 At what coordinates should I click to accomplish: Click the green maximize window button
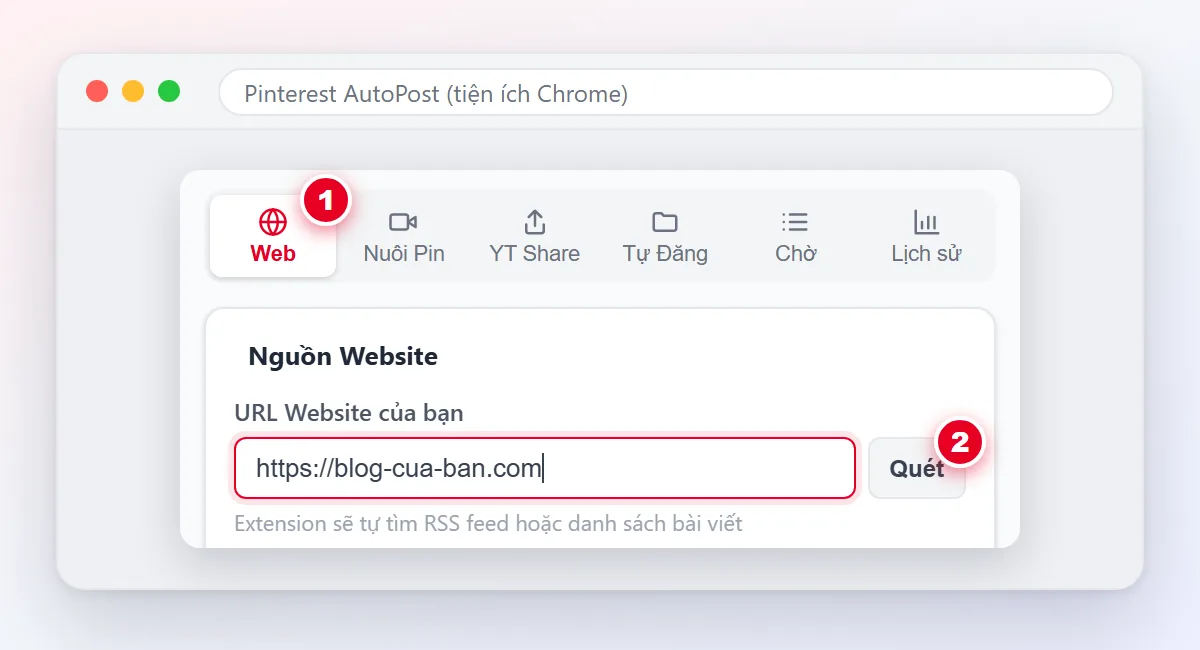(169, 91)
